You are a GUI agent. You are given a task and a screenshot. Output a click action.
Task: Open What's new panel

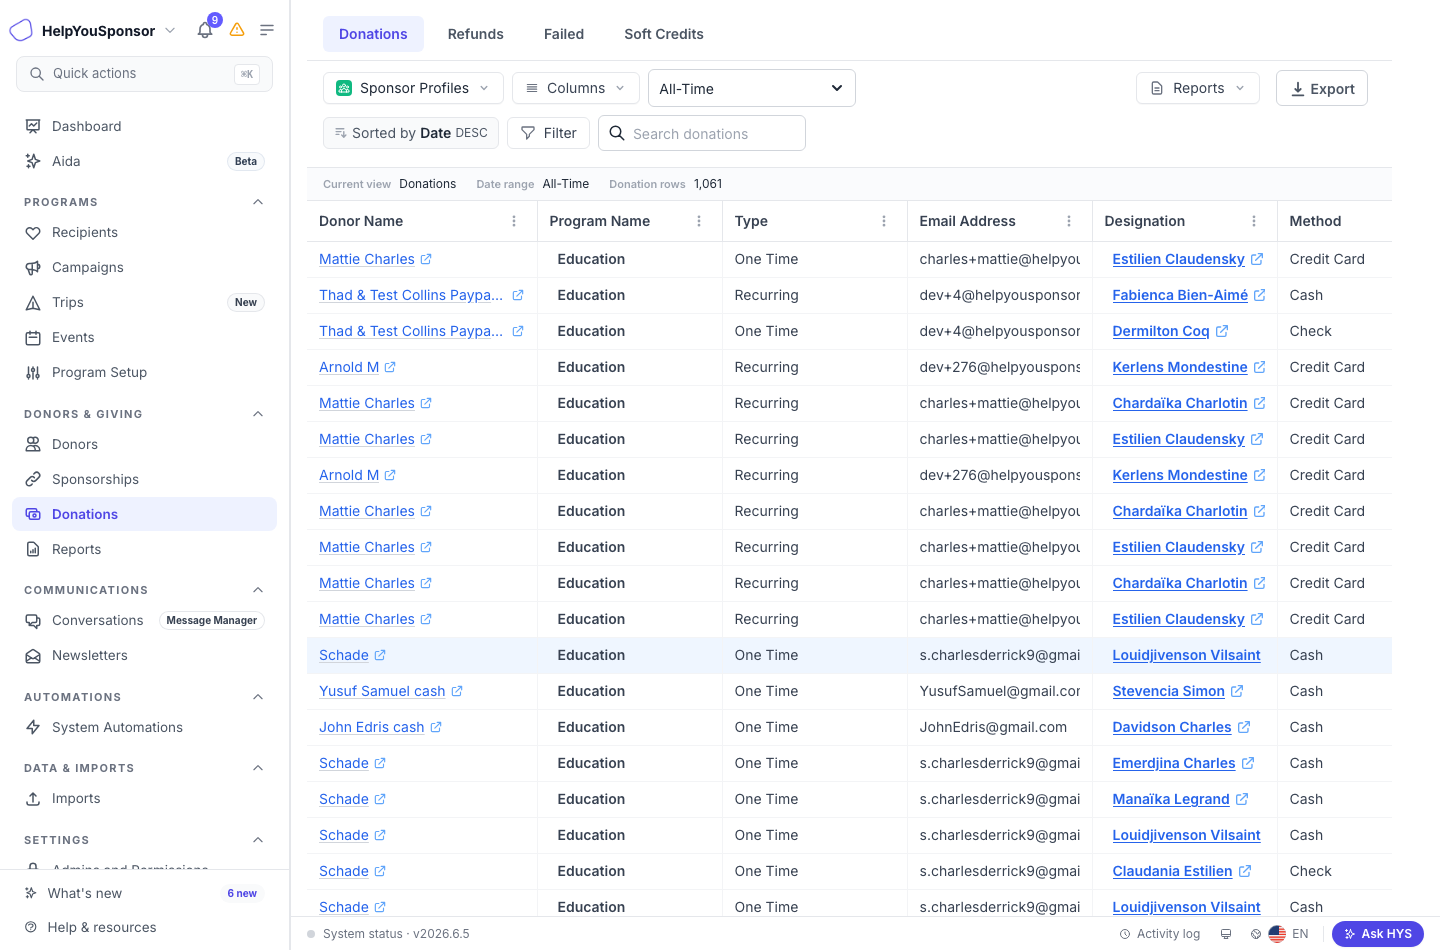(x=144, y=893)
